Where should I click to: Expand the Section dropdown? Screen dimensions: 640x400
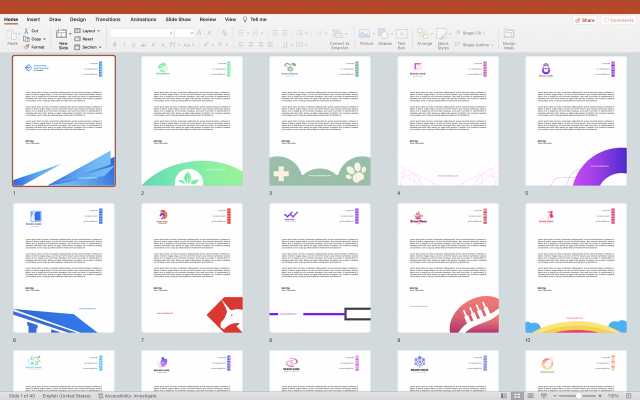click(x=90, y=47)
